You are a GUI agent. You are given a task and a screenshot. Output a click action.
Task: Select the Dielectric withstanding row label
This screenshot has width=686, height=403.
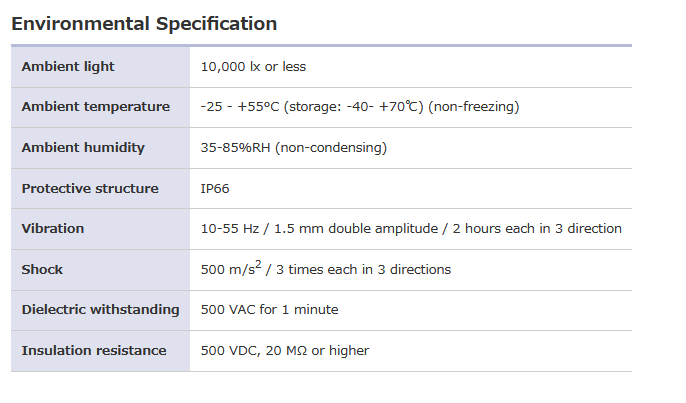[100, 310]
